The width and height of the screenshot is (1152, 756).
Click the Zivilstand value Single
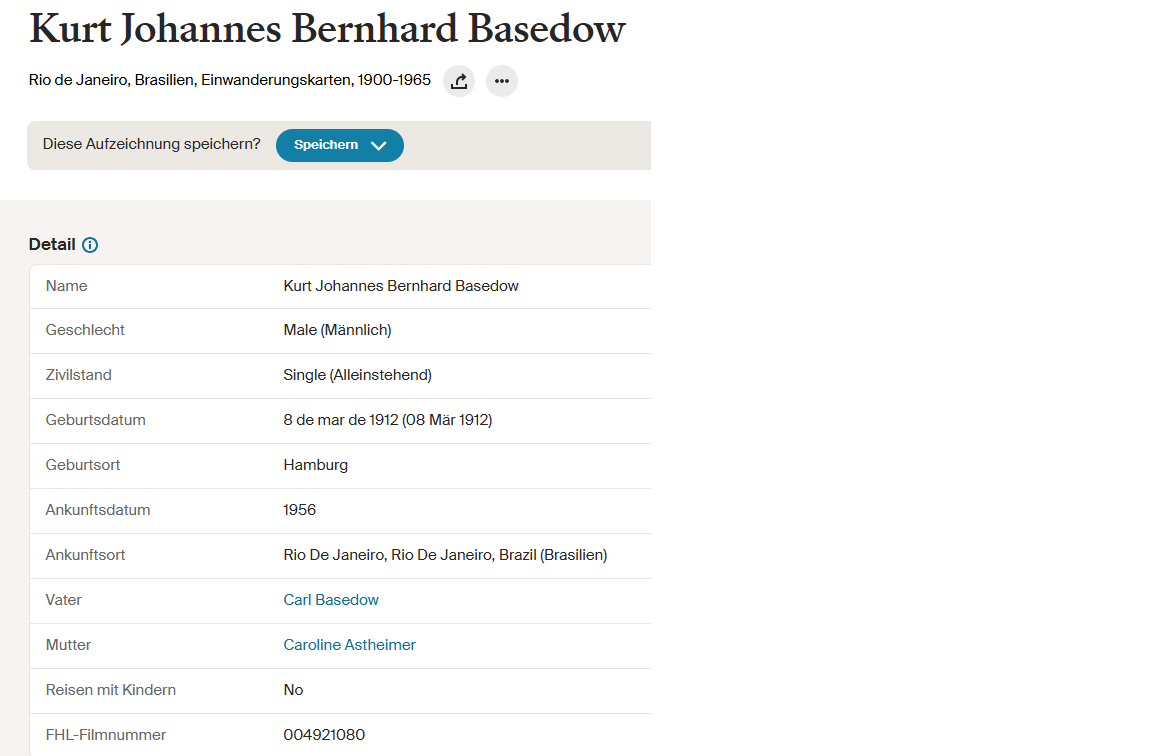click(x=358, y=375)
